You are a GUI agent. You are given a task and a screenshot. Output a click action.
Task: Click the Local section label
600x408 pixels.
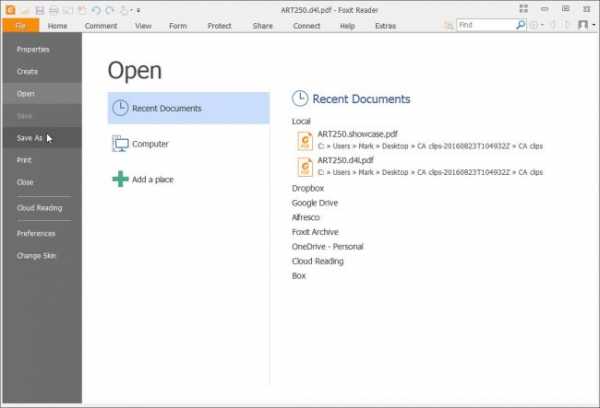301,121
